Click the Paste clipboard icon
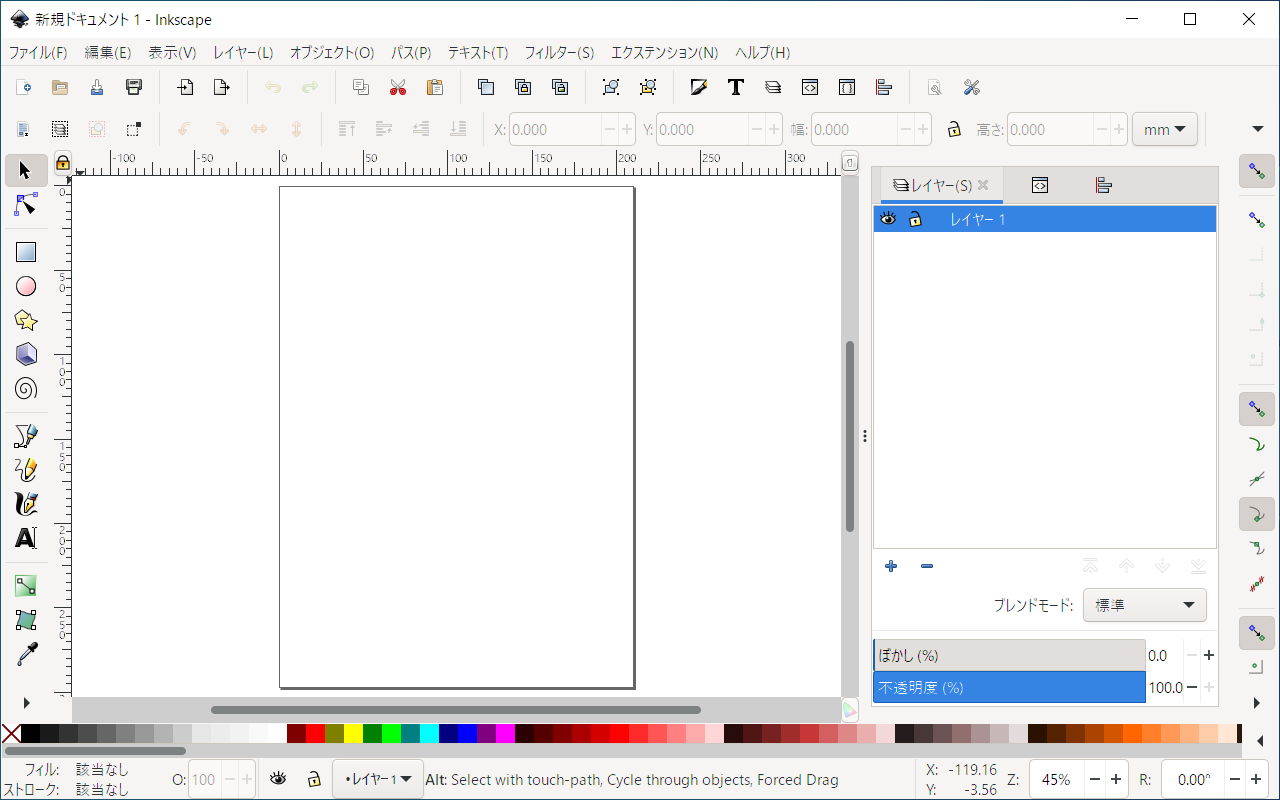Image resolution: width=1280 pixels, height=800 pixels. click(x=435, y=88)
